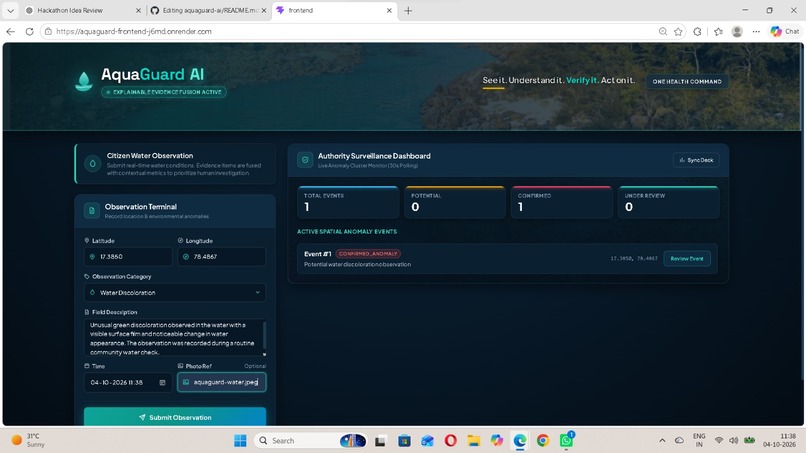Screen dimensions: 806x453
Task: Click the ACTIVE SPATIAL ANOMALY EVENTS heading
Action: tap(347, 231)
